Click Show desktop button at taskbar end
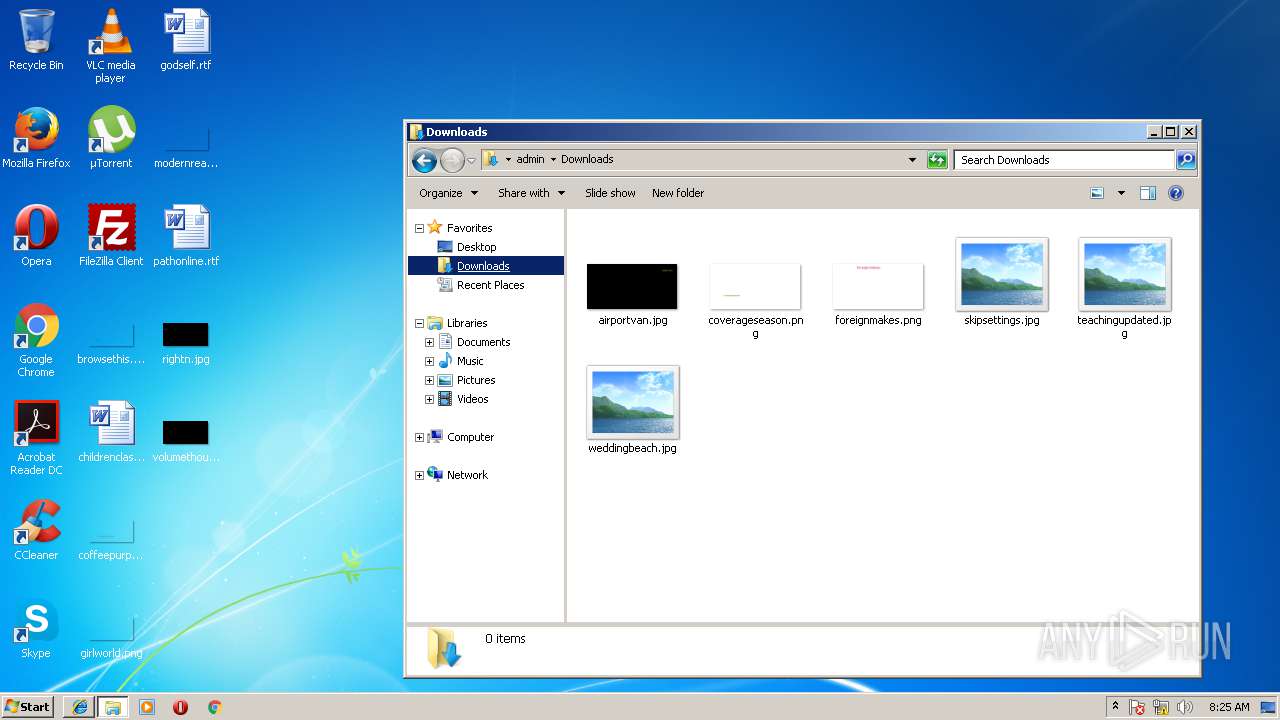Image resolution: width=1280 pixels, height=720 pixels. [1268, 707]
